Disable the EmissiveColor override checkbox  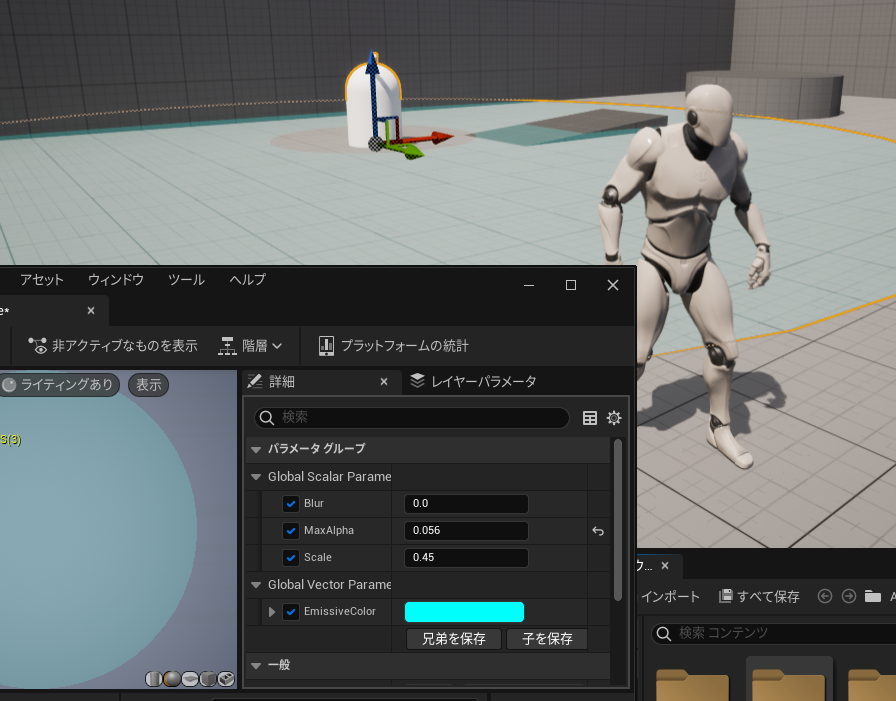[291, 612]
